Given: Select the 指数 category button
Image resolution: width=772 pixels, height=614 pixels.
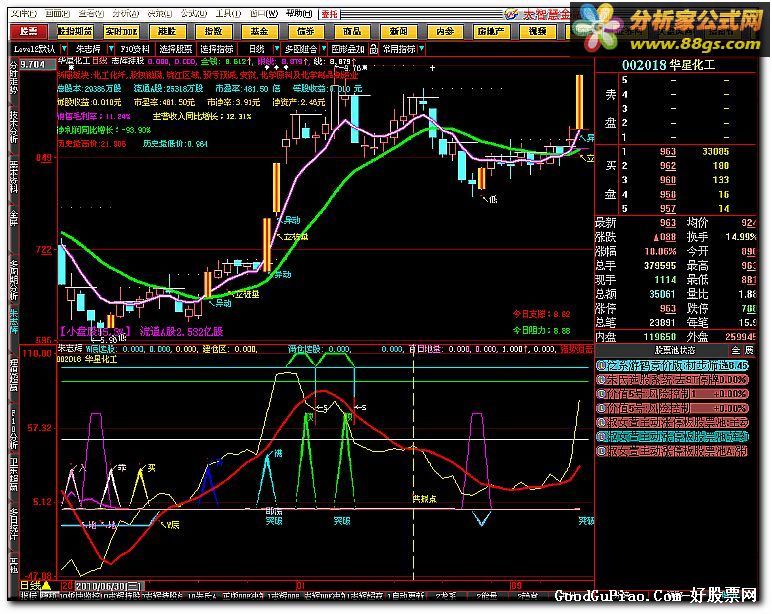Looking at the screenshot, I should 213,32.
